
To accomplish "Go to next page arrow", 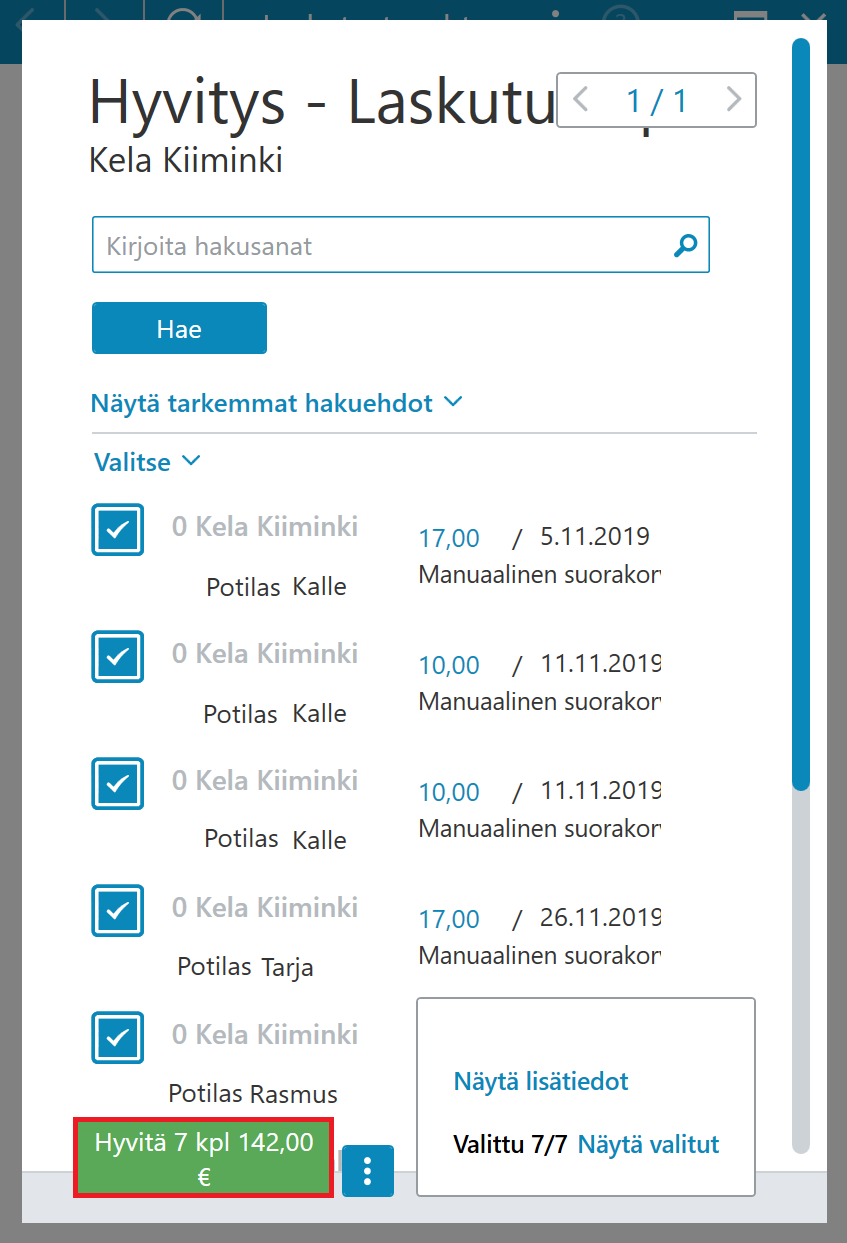I will coord(734,100).
